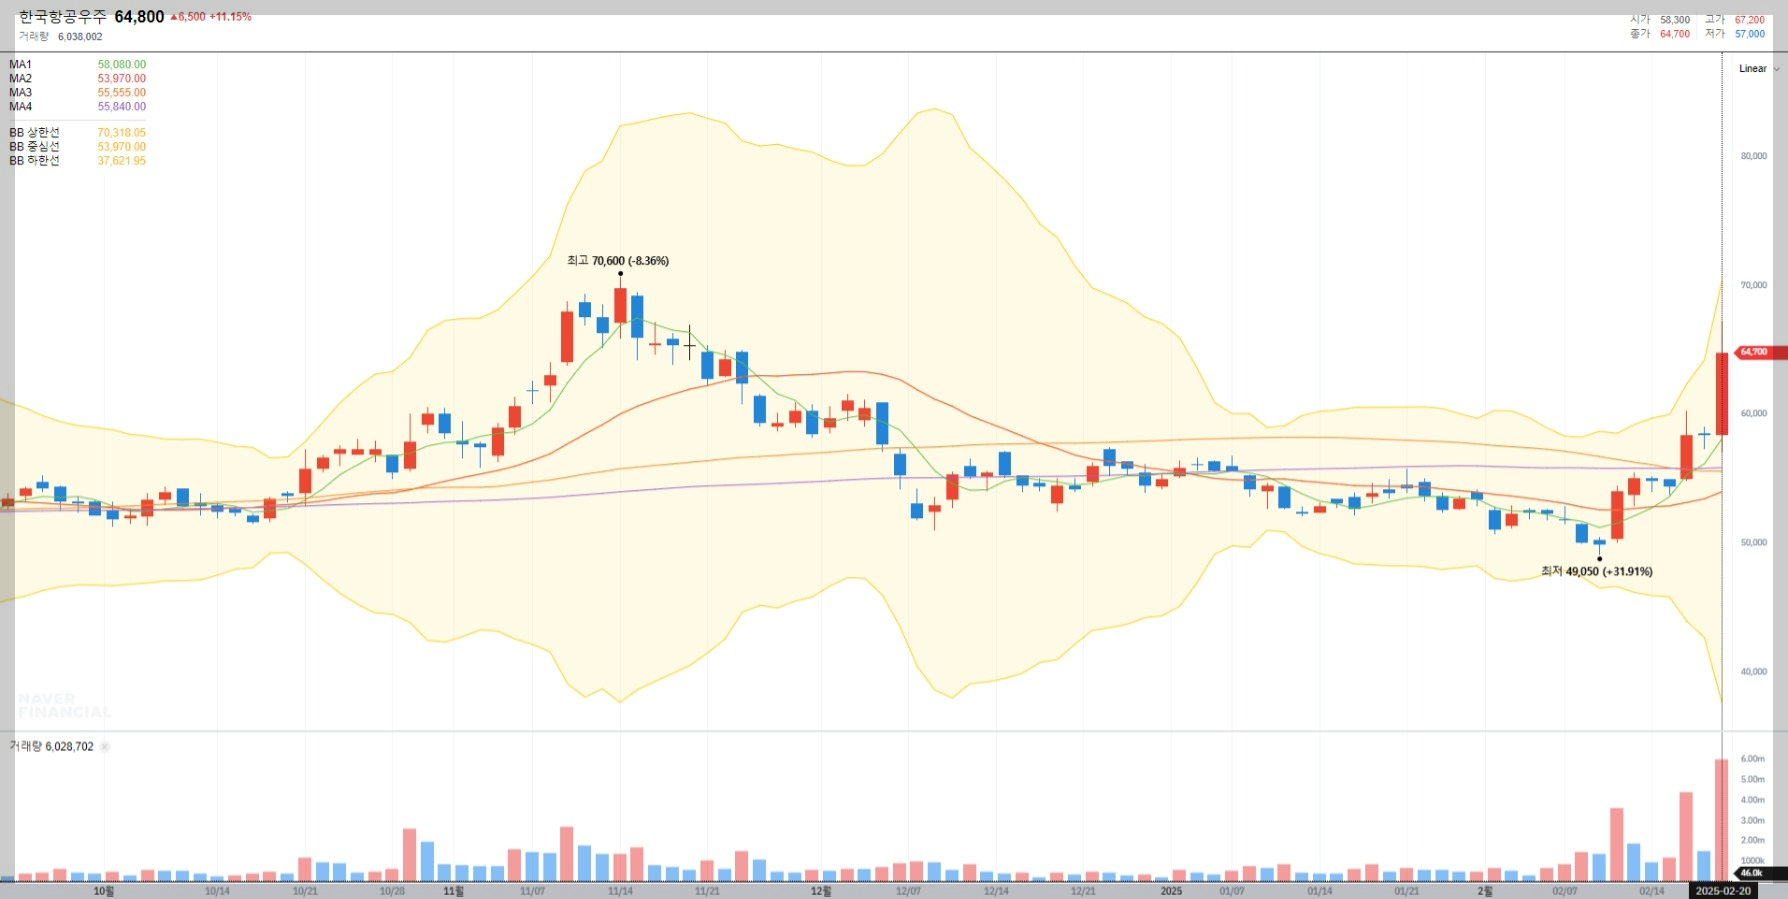Select the MA2 53,970.00 legend entry
This screenshot has height=899, width=1788.
click(x=77, y=78)
